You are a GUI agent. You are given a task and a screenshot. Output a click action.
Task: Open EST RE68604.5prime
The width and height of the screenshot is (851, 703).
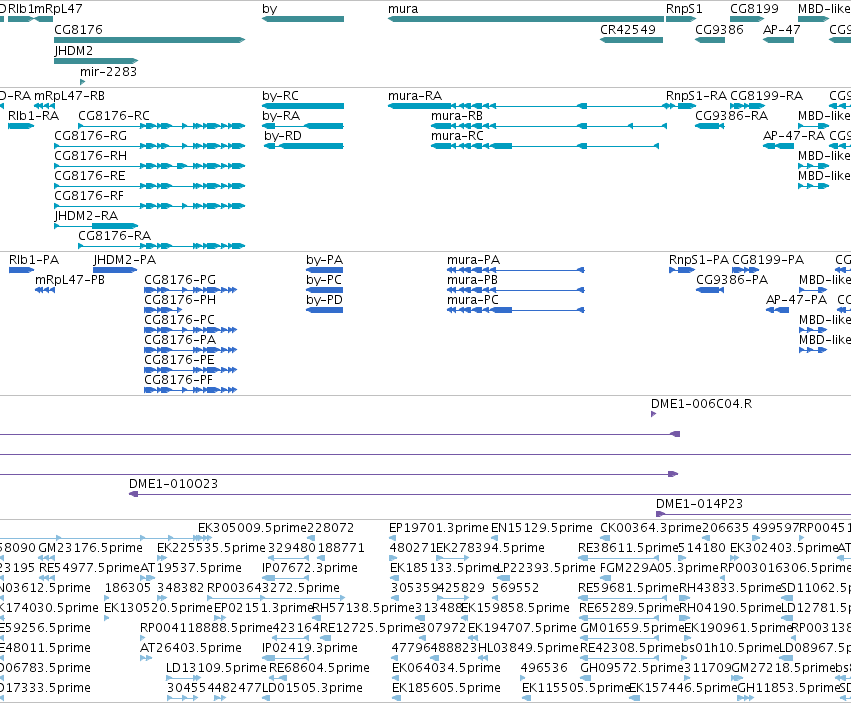319,668
